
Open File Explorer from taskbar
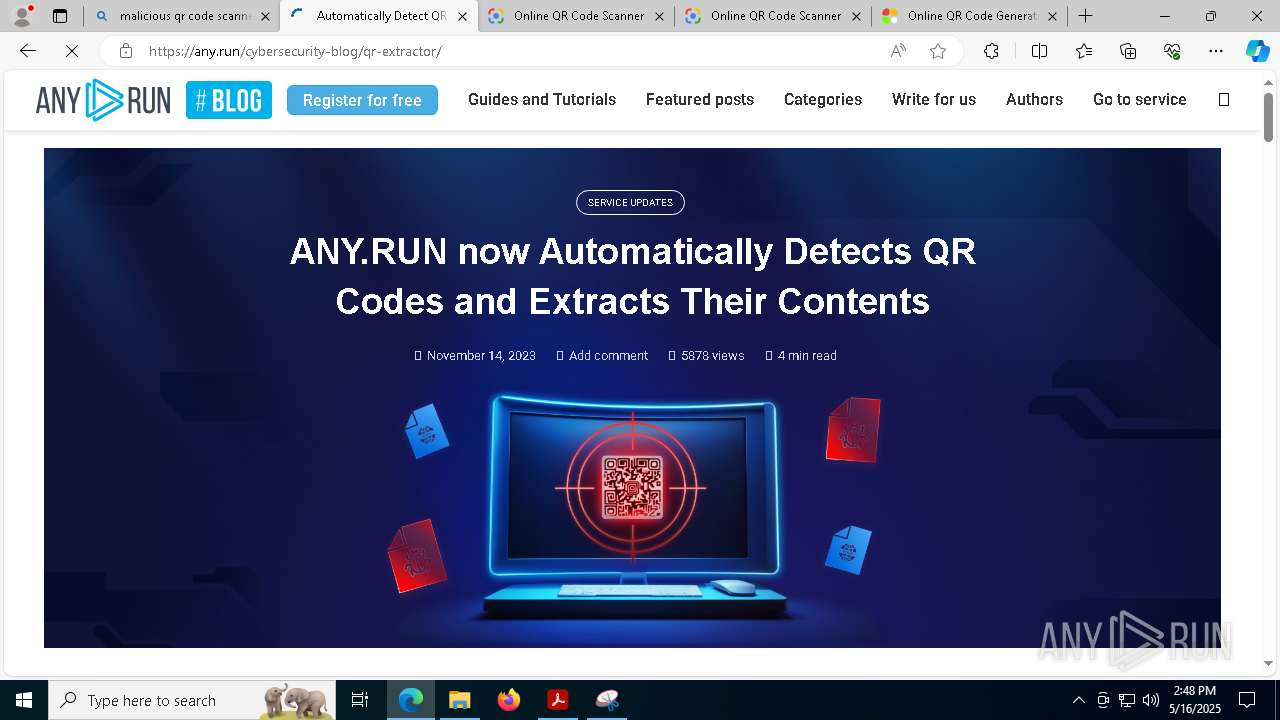tap(460, 700)
